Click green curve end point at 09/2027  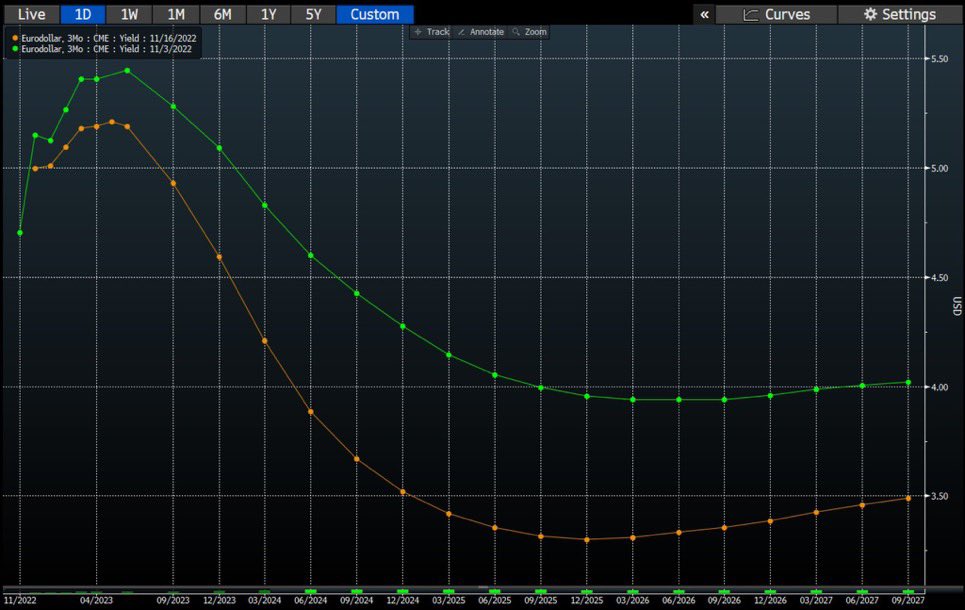point(908,382)
